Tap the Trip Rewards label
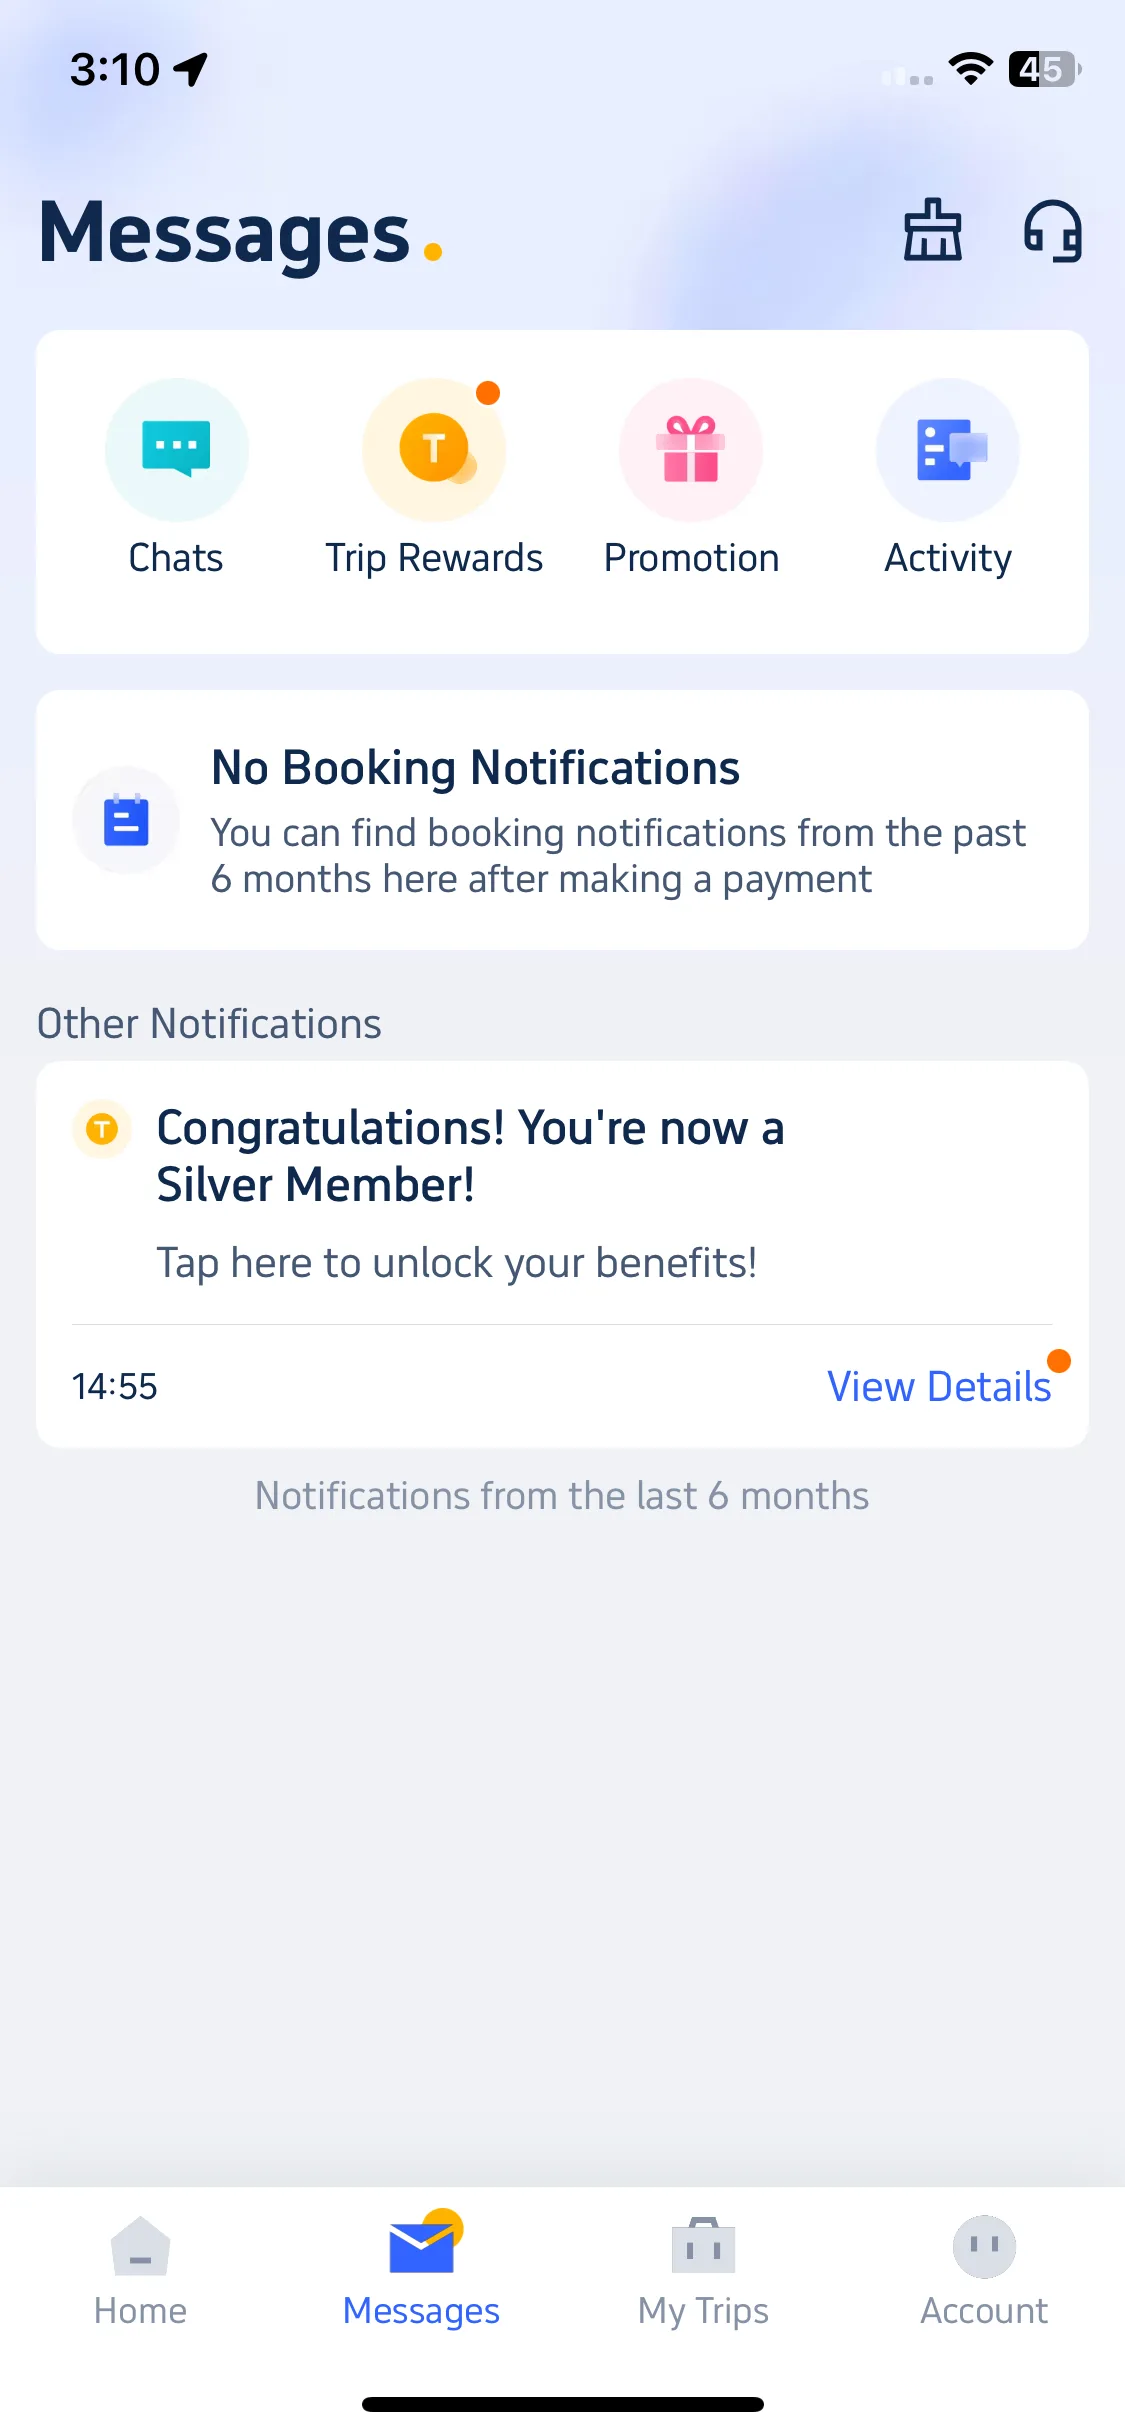 [434, 558]
